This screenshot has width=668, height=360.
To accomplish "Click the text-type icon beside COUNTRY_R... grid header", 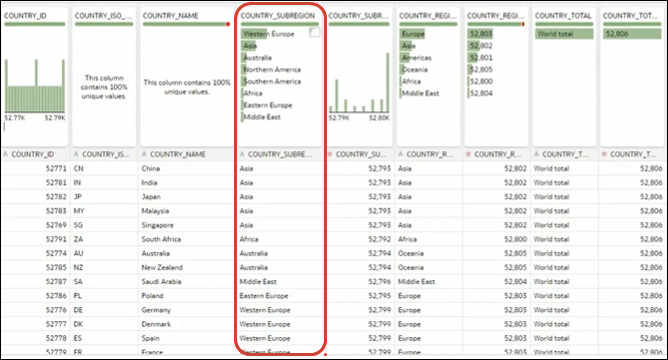I will pyautogui.click(x=400, y=154).
